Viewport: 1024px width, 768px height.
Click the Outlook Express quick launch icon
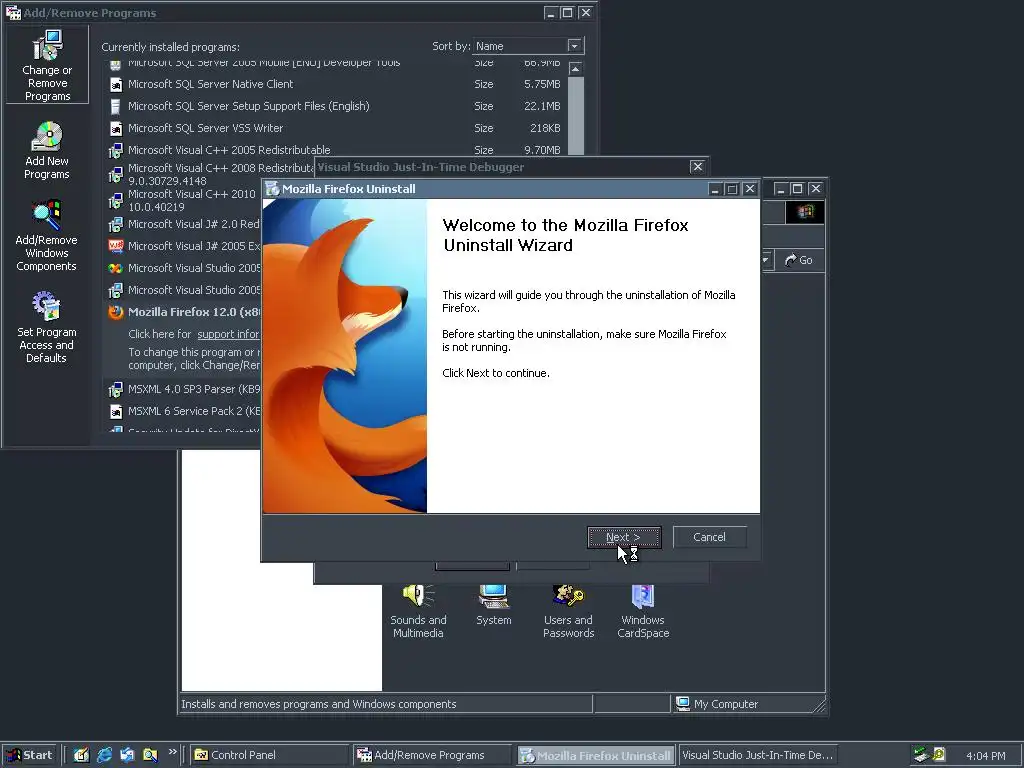(127, 755)
